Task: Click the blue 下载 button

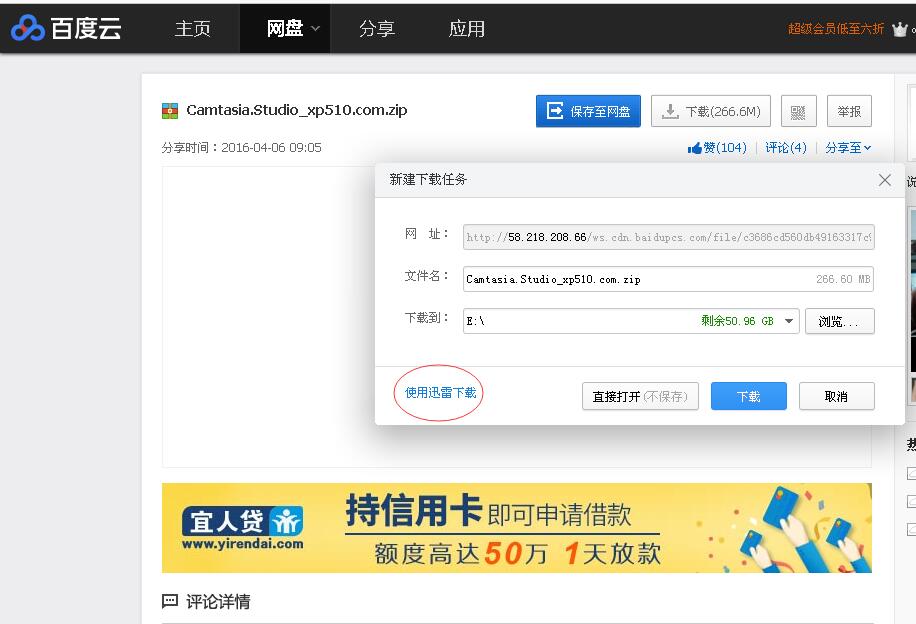Action: pyautogui.click(x=748, y=396)
